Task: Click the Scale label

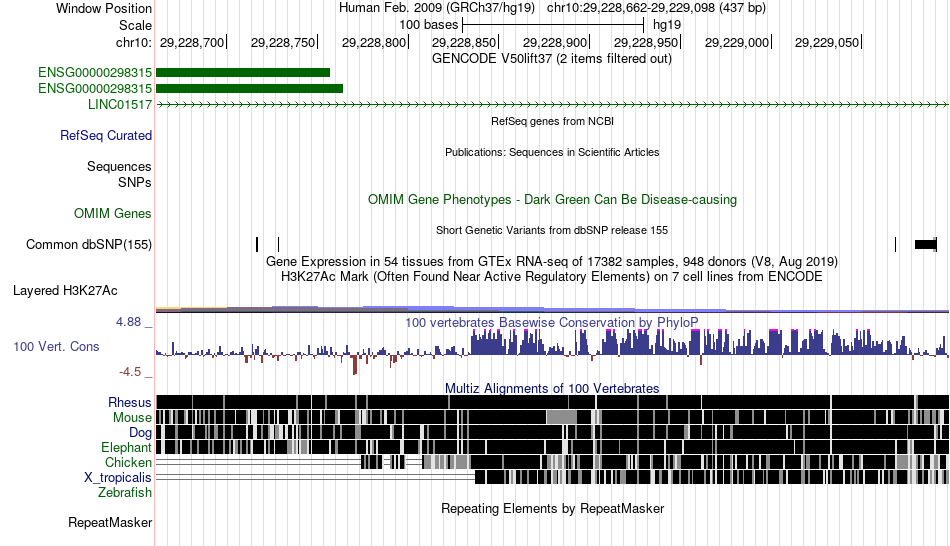Action: pyautogui.click(x=135, y=25)
